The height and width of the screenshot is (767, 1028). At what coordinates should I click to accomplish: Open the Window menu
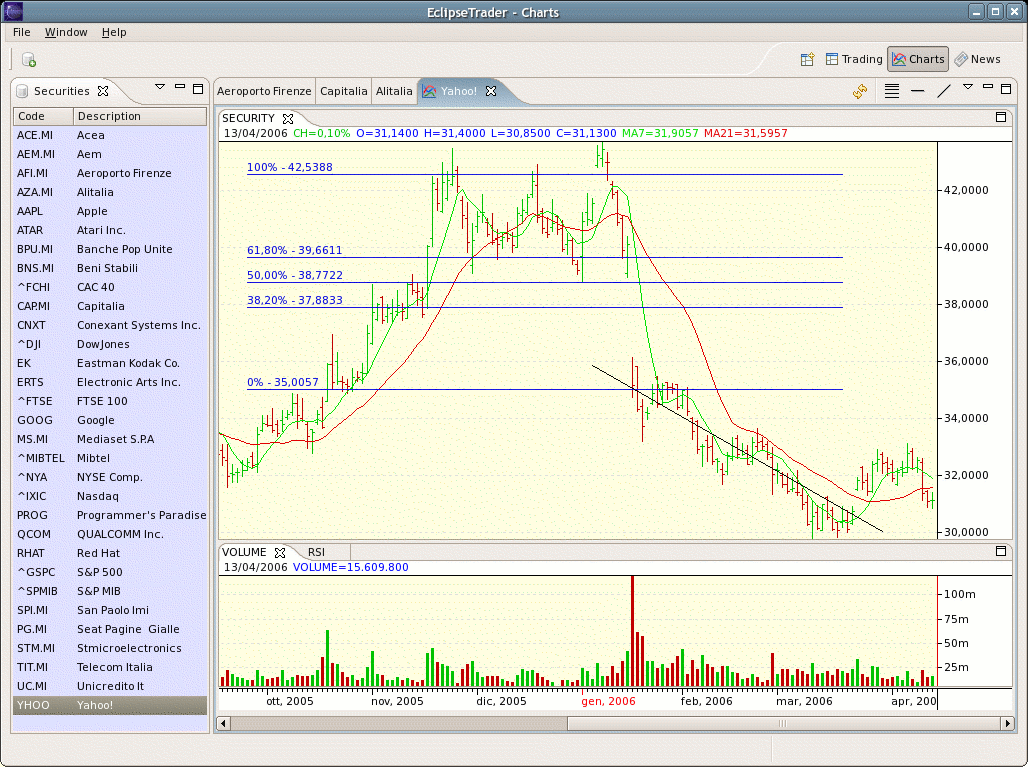click(66, 32)
